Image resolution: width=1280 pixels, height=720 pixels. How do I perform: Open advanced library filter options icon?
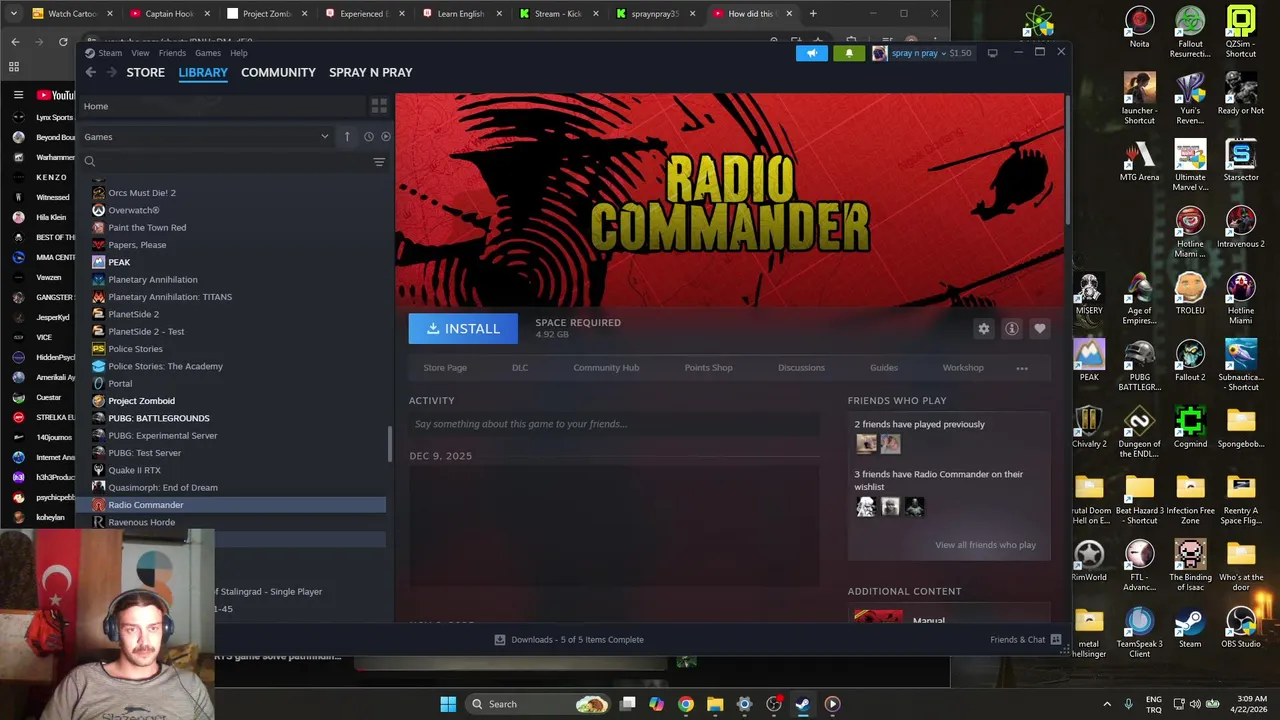379,162
